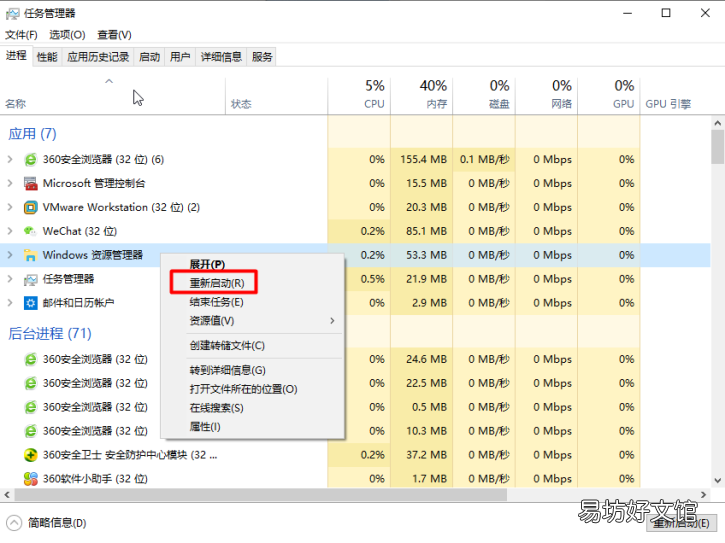Click the horizontal scrollbar right arrow
Image resolution: width=725 pixels, height=543 pixels.
coord(704,495)
